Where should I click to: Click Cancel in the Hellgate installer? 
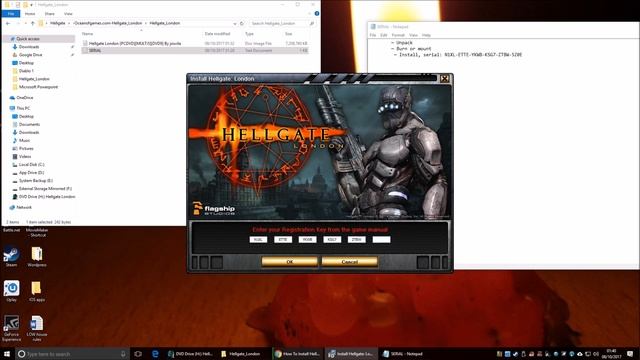click(349, 262)
